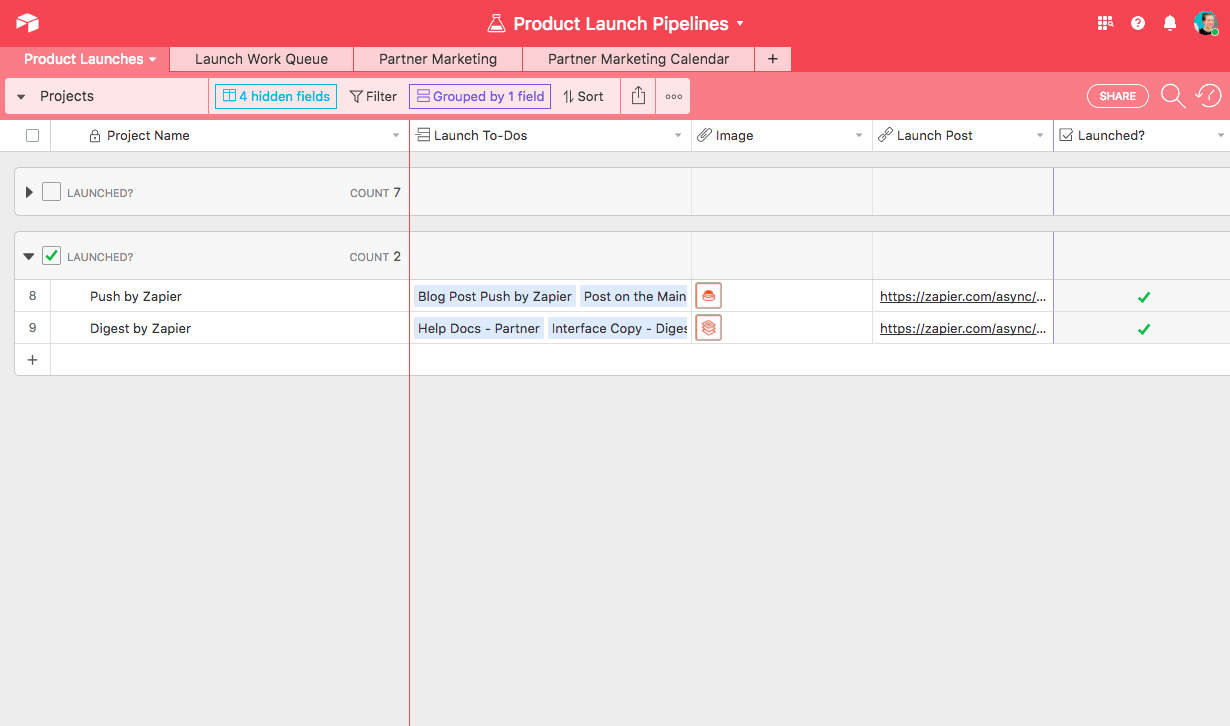Screen dimensions: 1230x726
Task: Open the Launched? column dropdown arrow
Action: (x=1221, y=136)
